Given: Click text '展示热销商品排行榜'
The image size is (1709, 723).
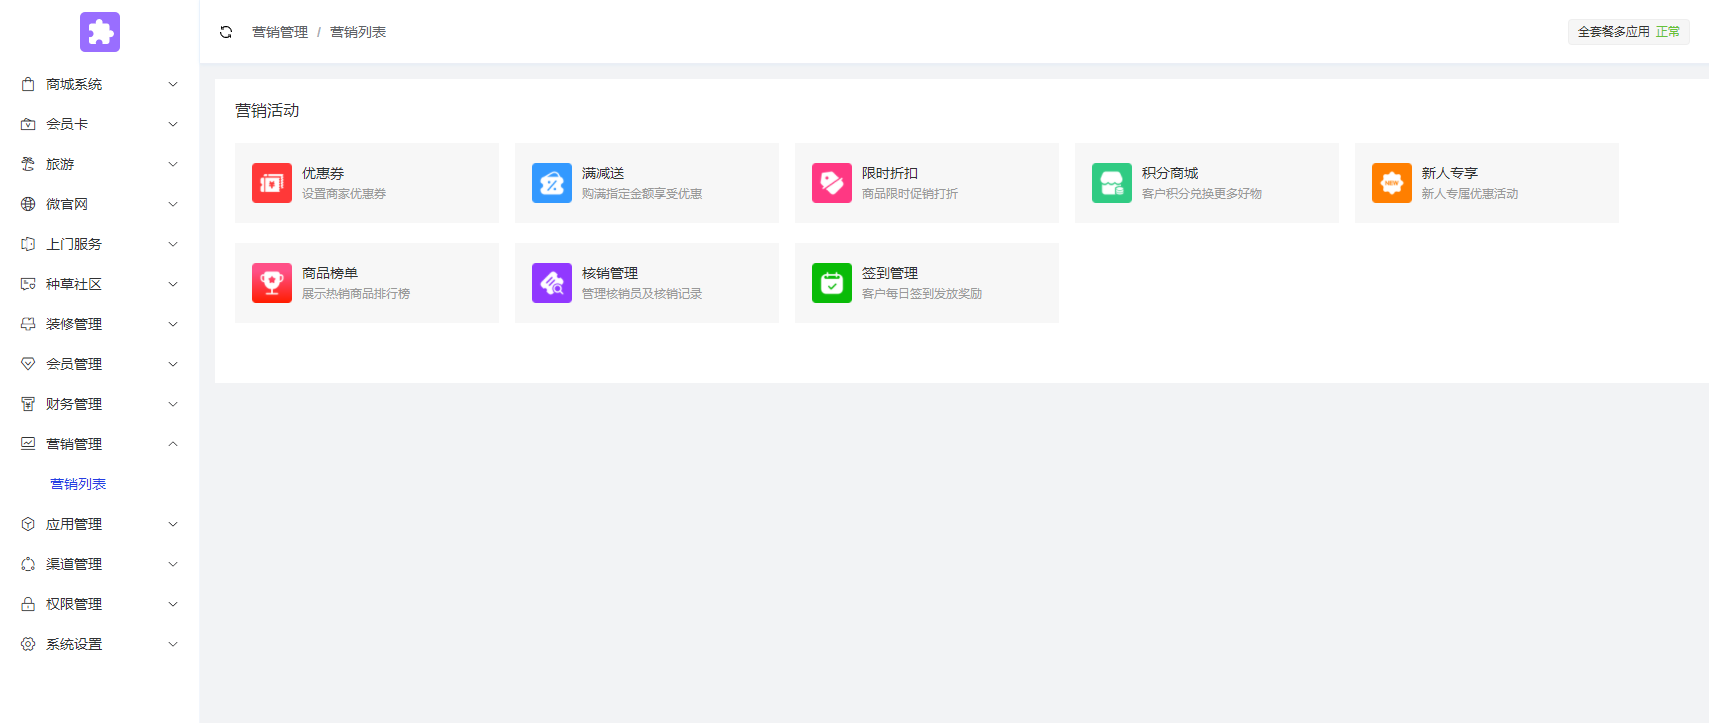Looking at the screenshot, I should click(x=356, y=294).
